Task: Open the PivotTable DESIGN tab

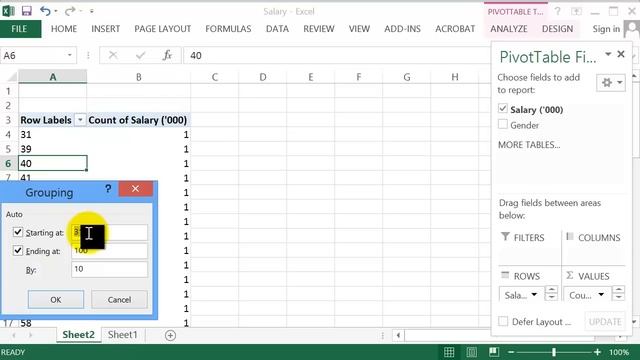Action: click(x=557, y=29)
